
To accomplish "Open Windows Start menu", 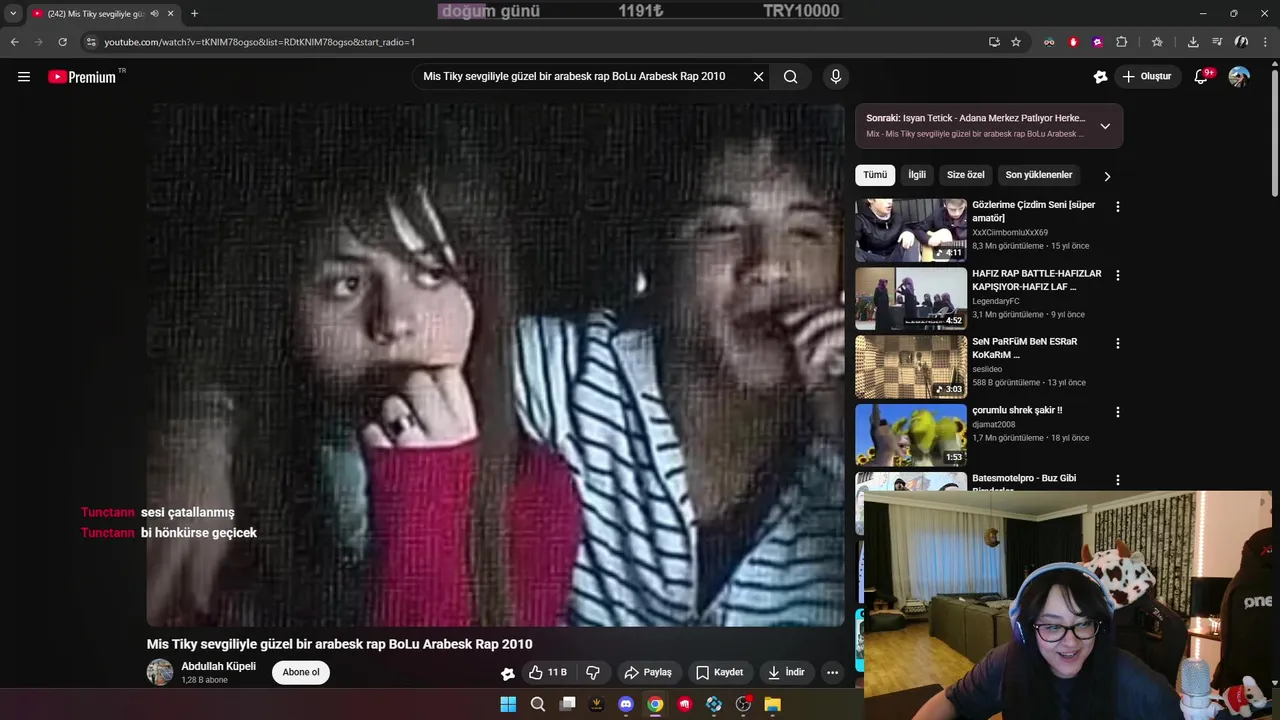I will [x=508, y=704].
